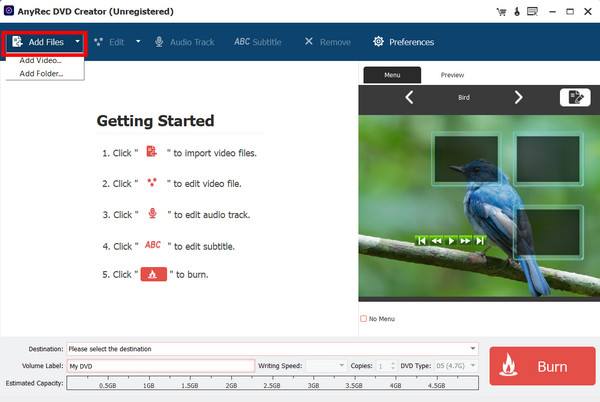
Task: Click the fast-forward control on the menu template
Action: click(465, 241)
